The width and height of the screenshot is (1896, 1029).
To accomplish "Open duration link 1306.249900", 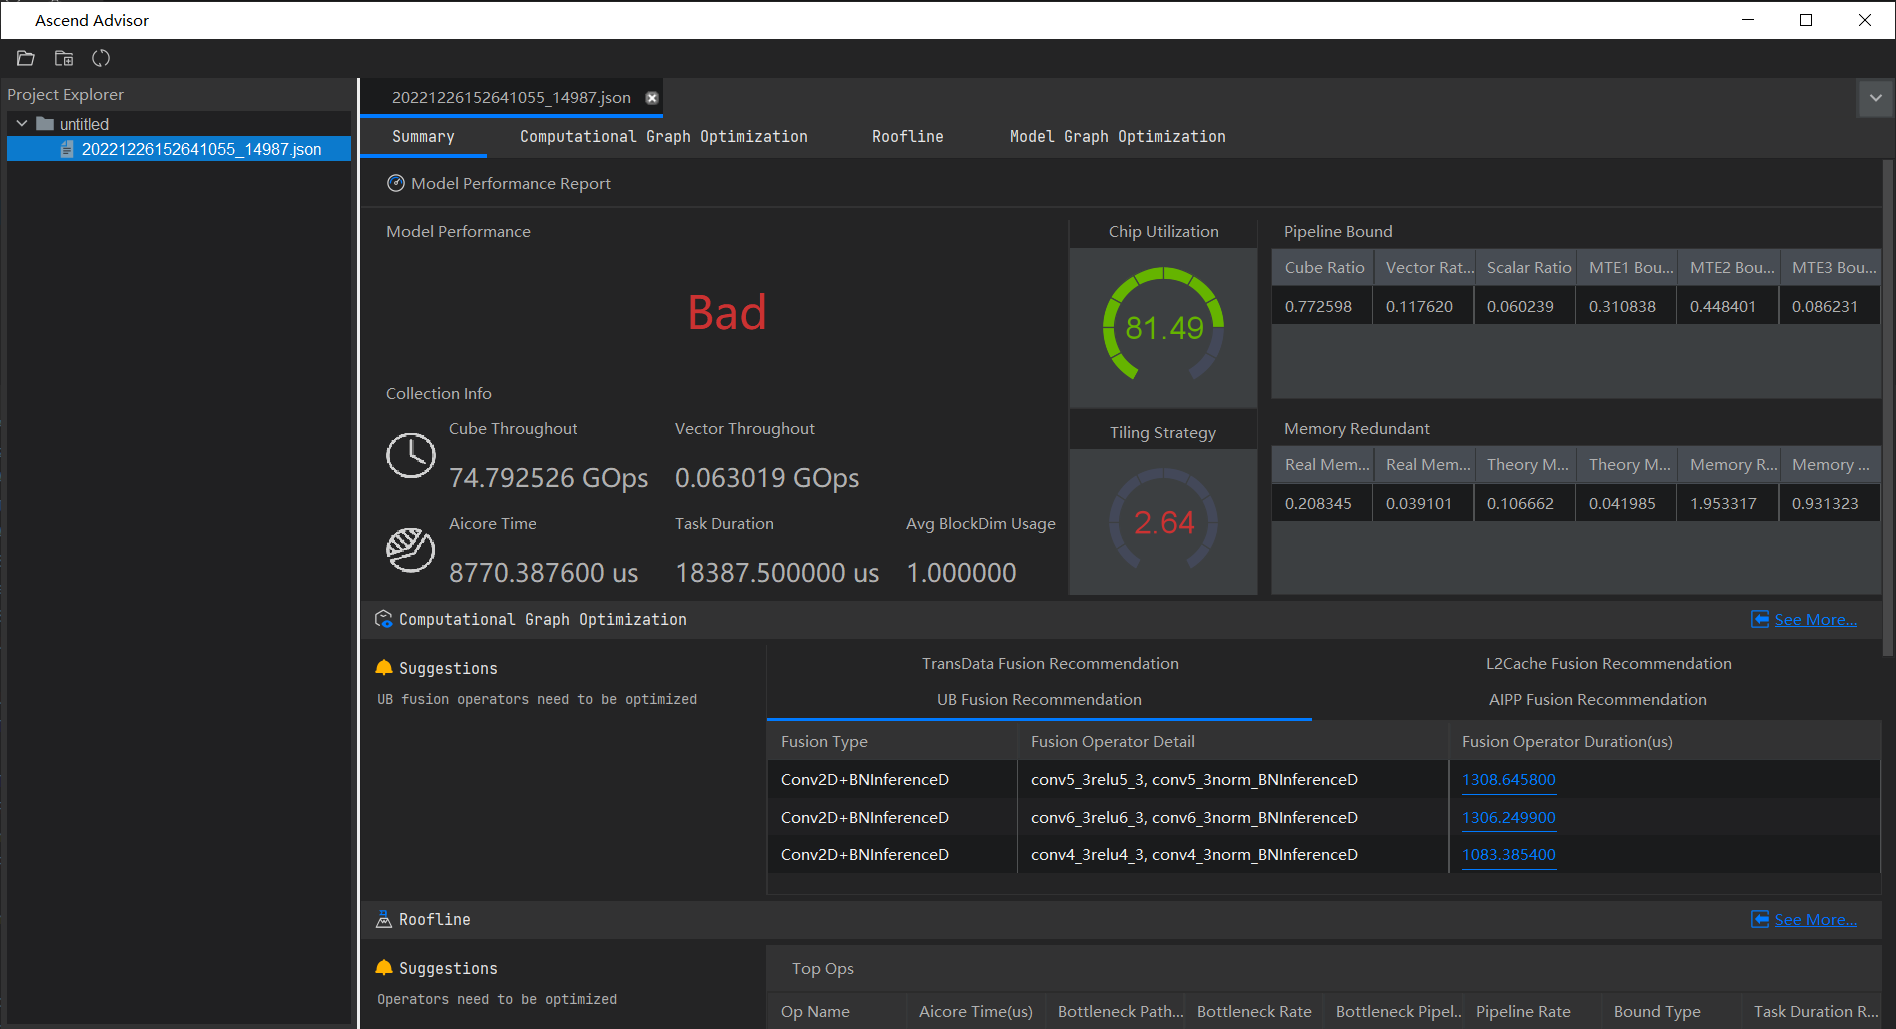I will [1509, 818].
